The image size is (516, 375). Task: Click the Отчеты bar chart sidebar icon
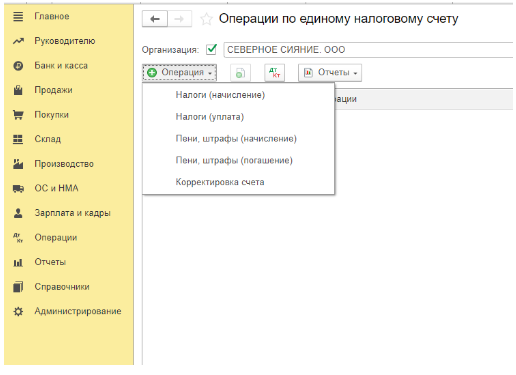pos(18,262)
